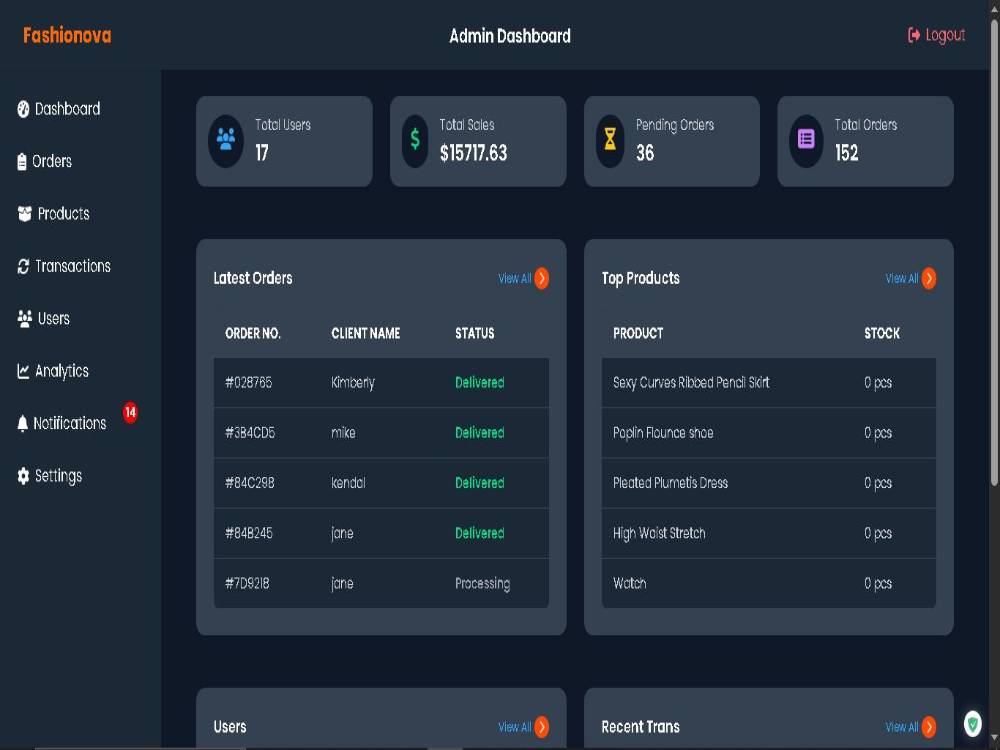Select order number #84C29B
The height and width of the screenshot is (750, 1000).
[x=250, y=483]
